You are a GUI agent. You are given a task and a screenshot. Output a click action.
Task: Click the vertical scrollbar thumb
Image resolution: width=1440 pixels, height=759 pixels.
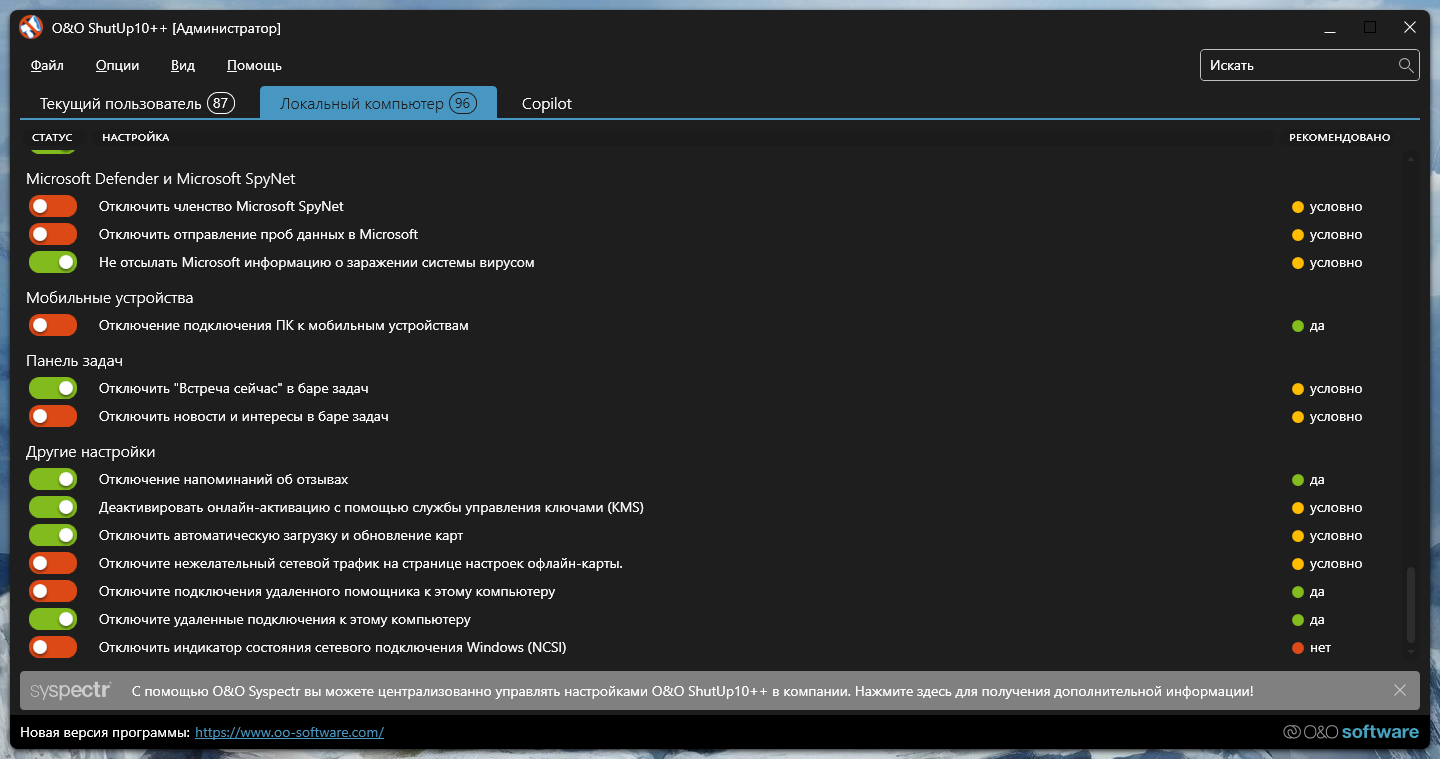pyautogui.click(x=1411, y=605)
